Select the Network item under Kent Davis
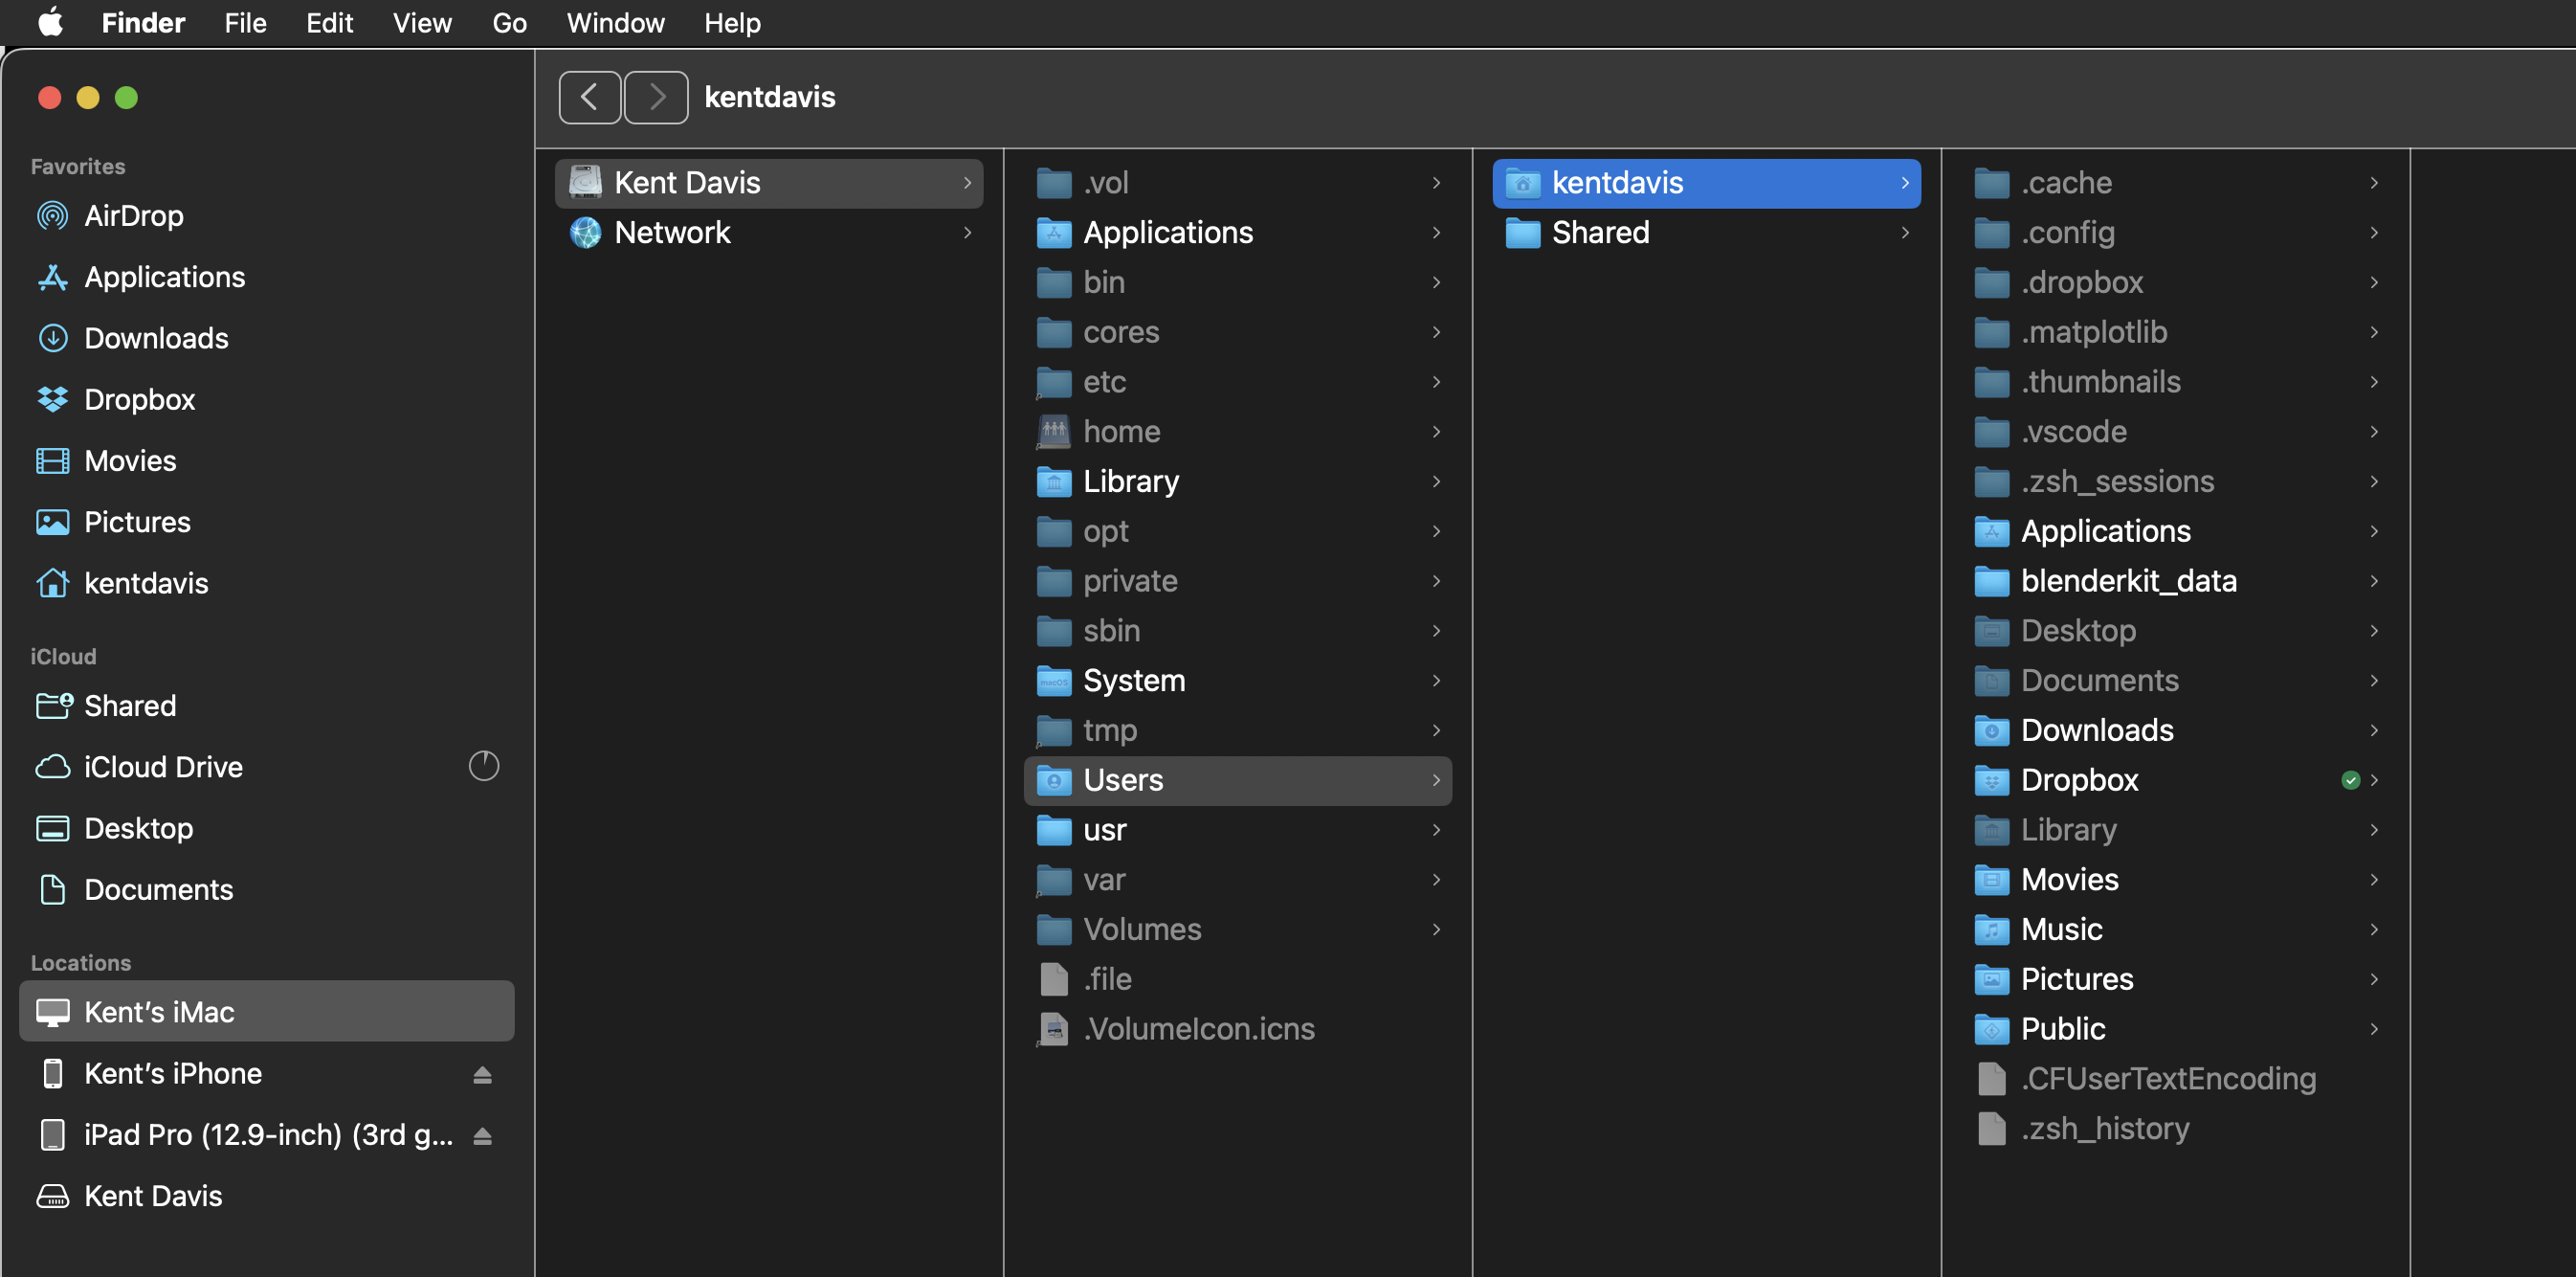The width and height of the screenshot is (2576, 1277). (x=672, y=232)
